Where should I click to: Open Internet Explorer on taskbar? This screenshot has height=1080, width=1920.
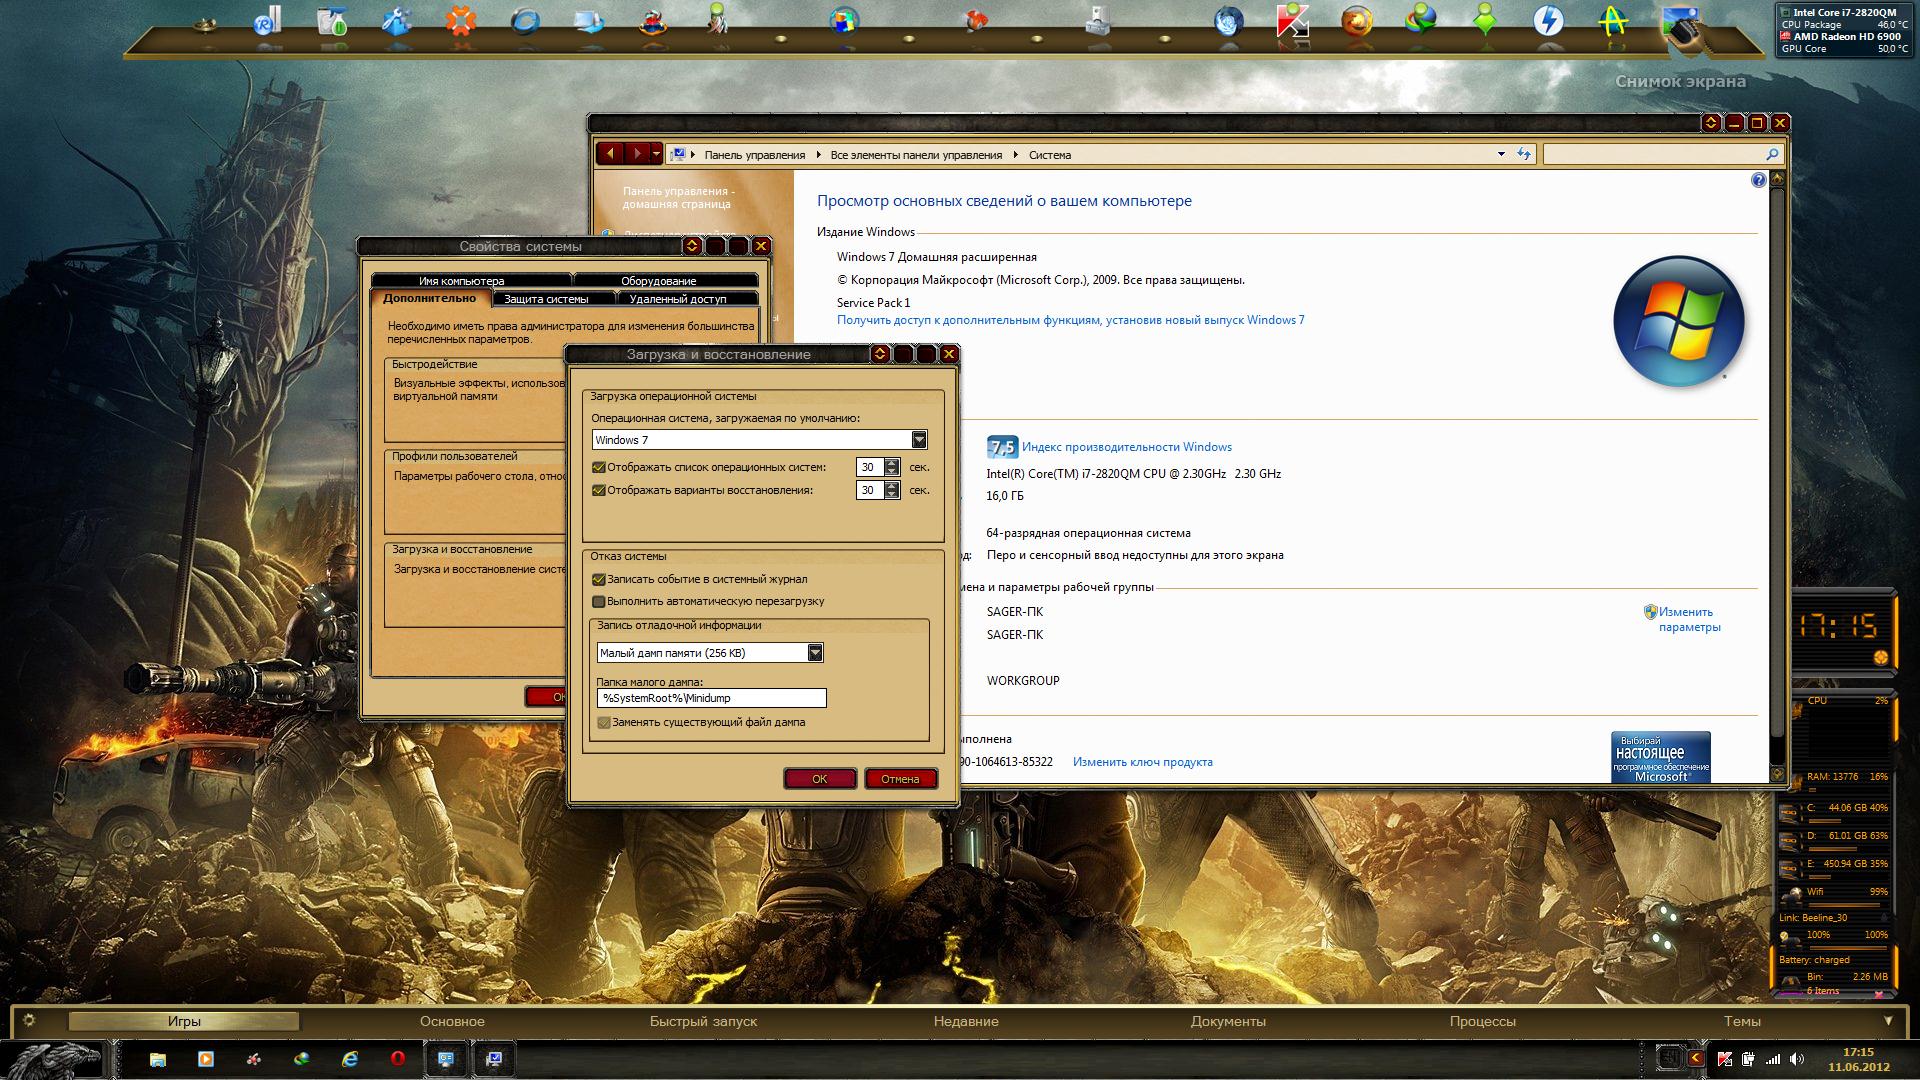tap(349, 1059)
